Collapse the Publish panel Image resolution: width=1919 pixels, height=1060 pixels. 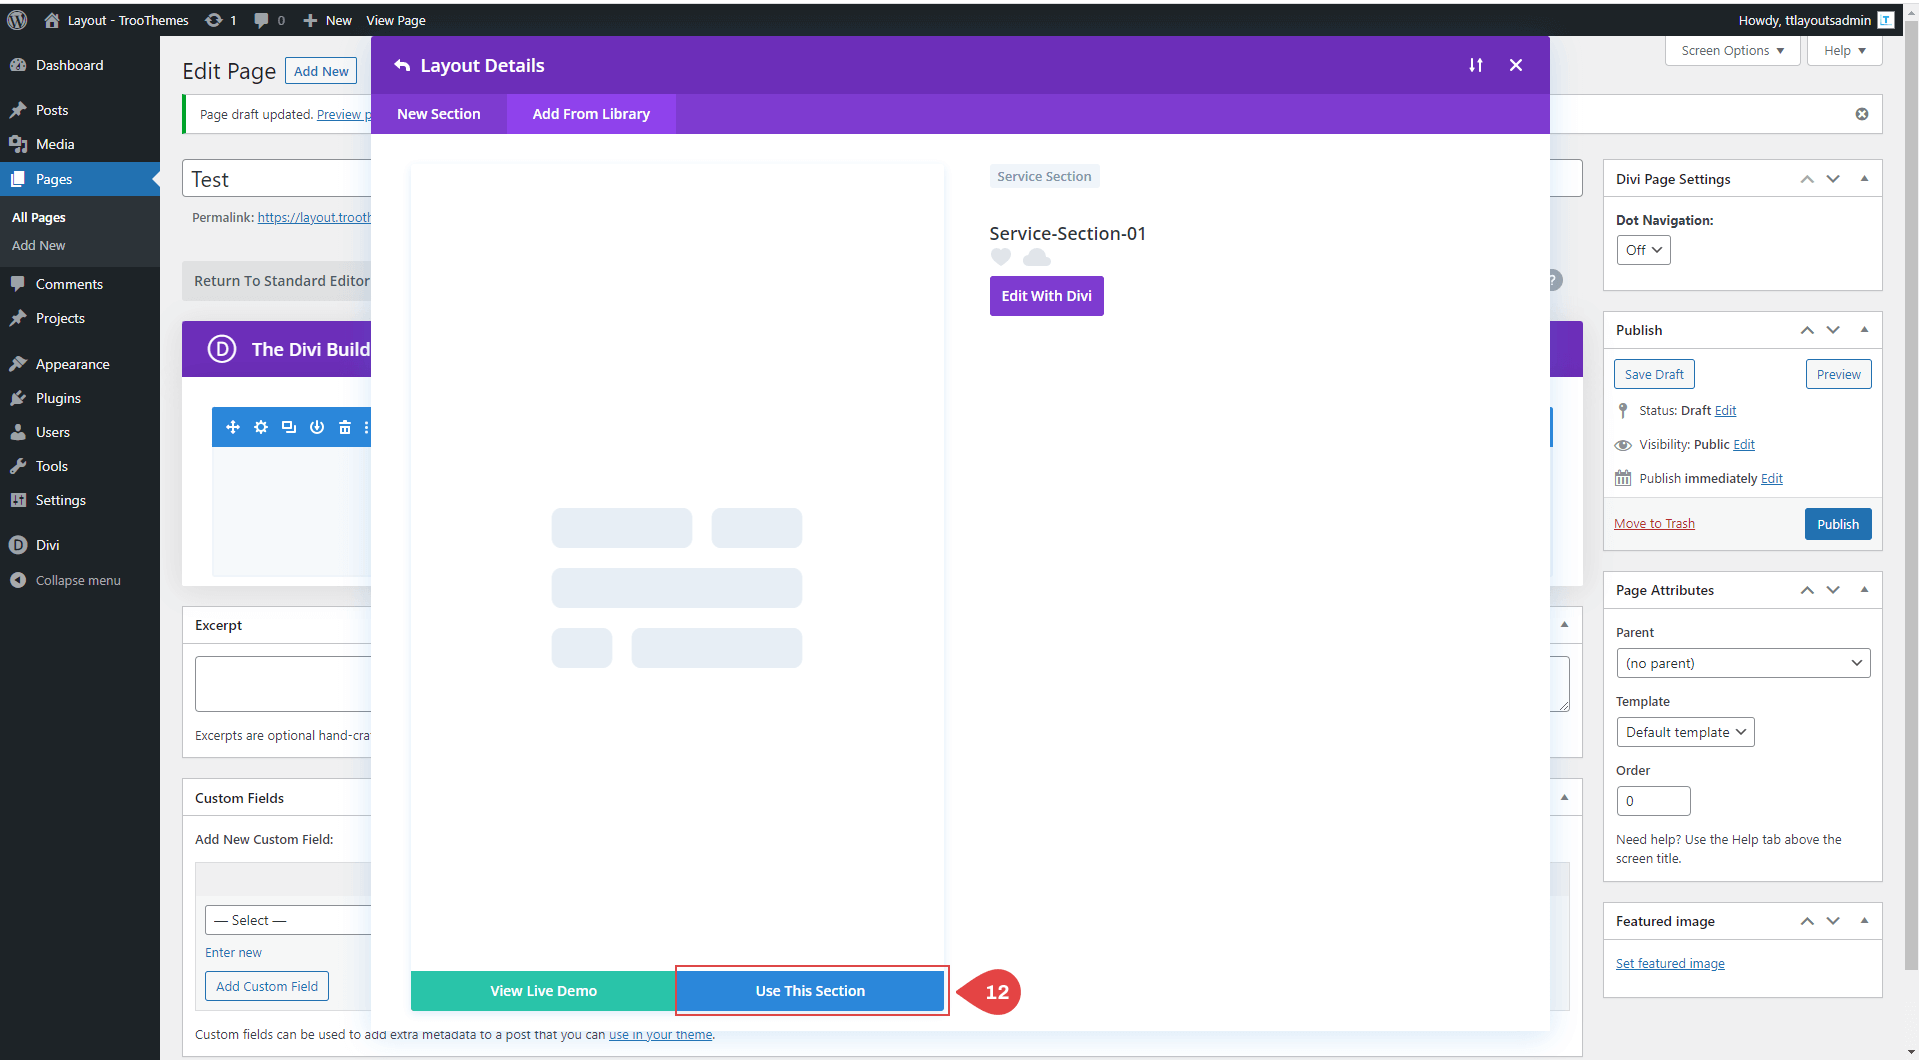pos(1864,330)
